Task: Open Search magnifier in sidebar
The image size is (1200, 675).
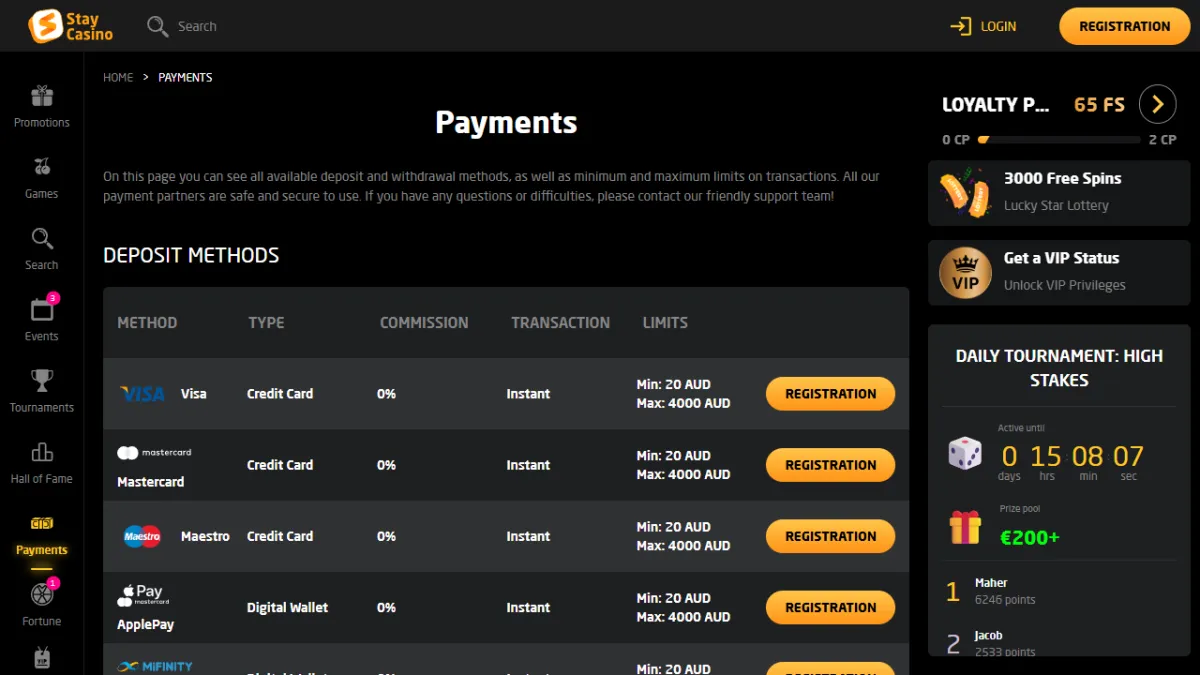Action: pyautogui.click(x=42, y=239)
